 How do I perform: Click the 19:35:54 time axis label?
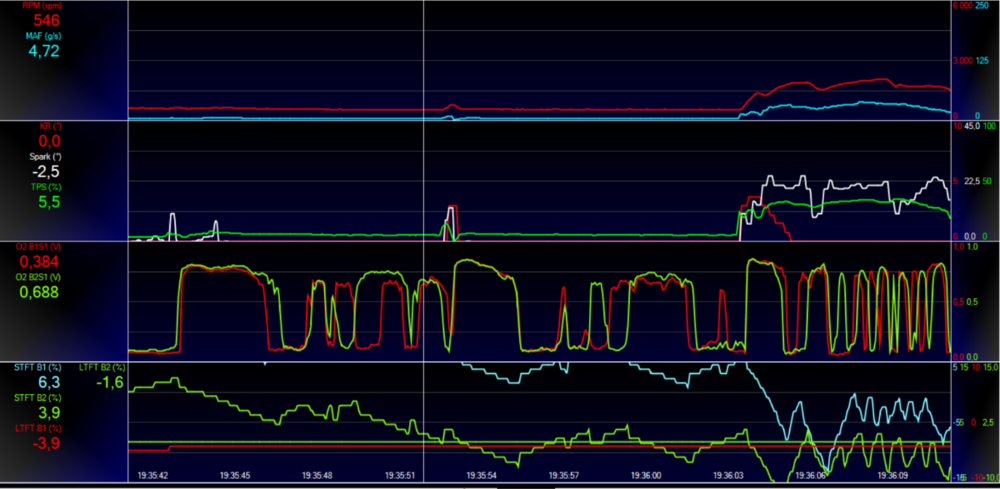pyautogui.click(x=480, y=476)
